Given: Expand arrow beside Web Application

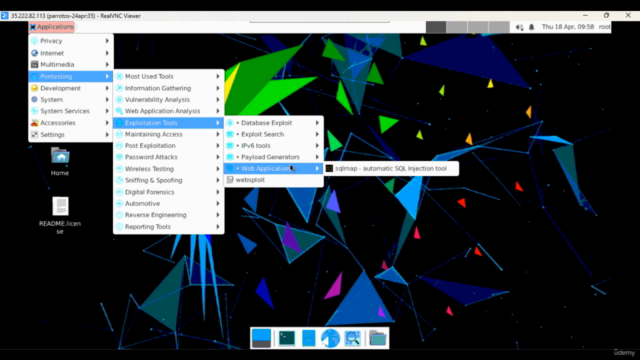Looking at the screenshot, I should (317, 169).
